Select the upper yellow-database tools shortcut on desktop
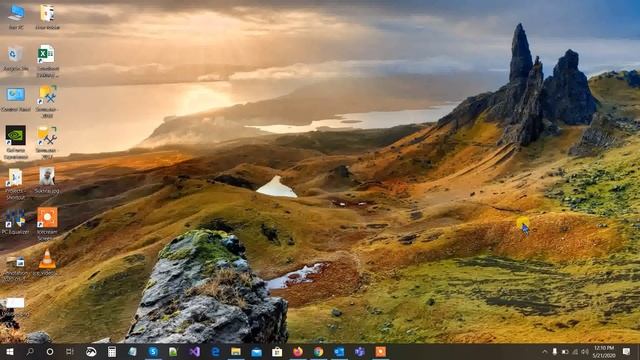This screenshot has height=360, width=640. pyautogui.click(x=47, y=101)
